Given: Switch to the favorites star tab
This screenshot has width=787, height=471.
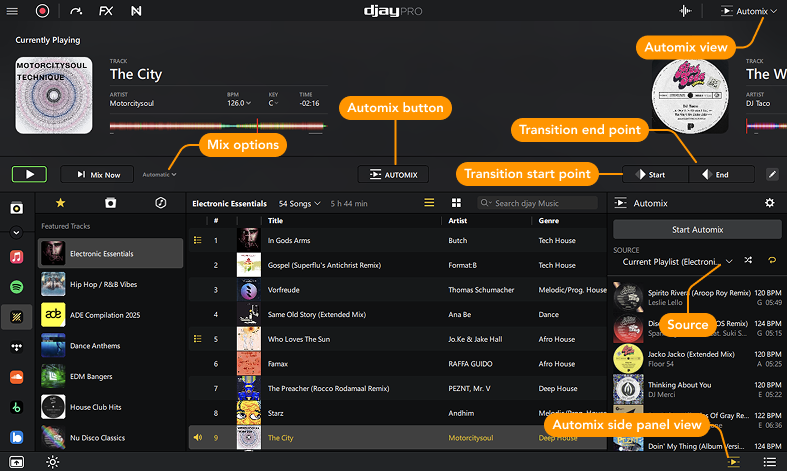Looking at the screenshot, I should (x=59, y=203).
